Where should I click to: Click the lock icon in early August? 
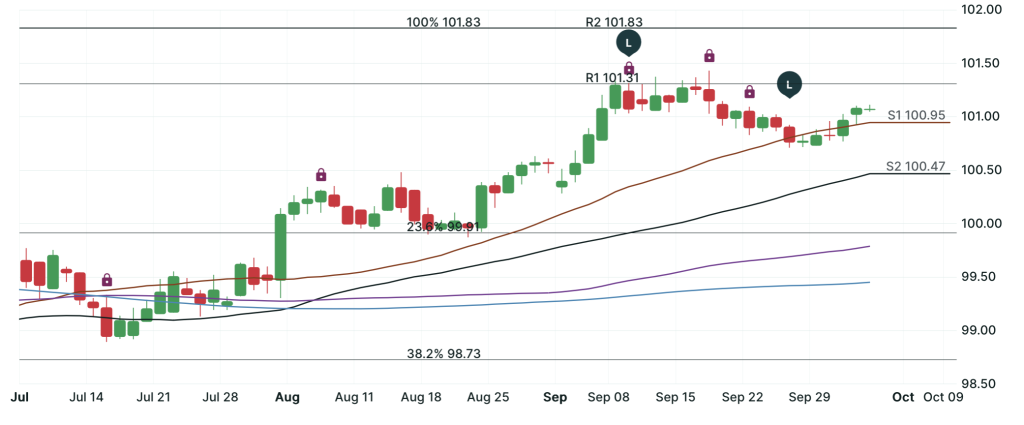(321, 175)
